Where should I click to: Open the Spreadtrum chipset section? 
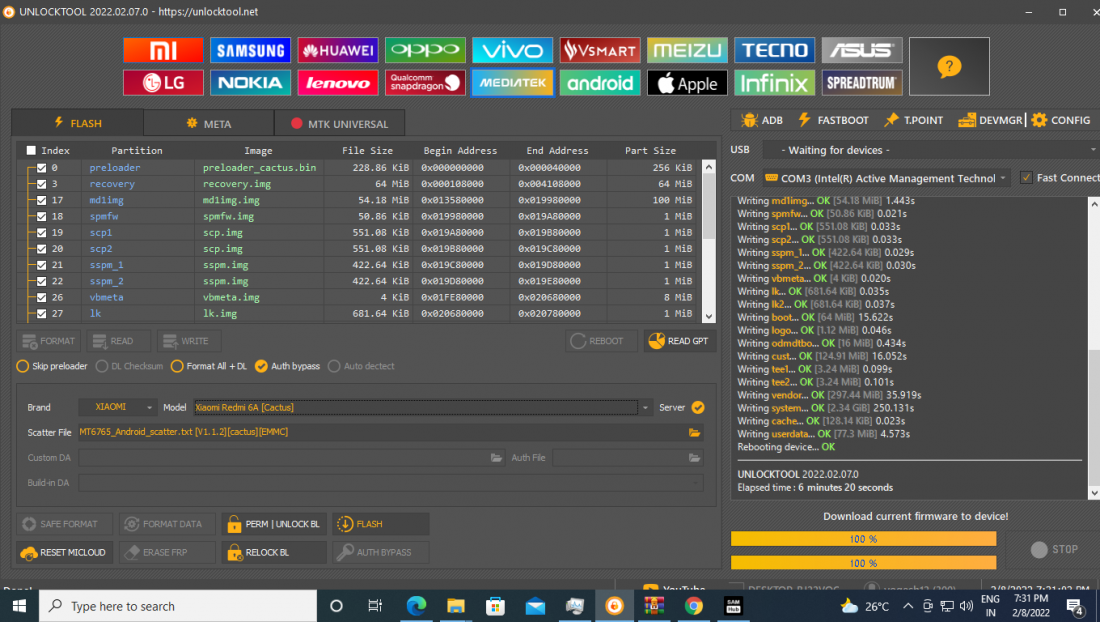click(x=861, y=83)
